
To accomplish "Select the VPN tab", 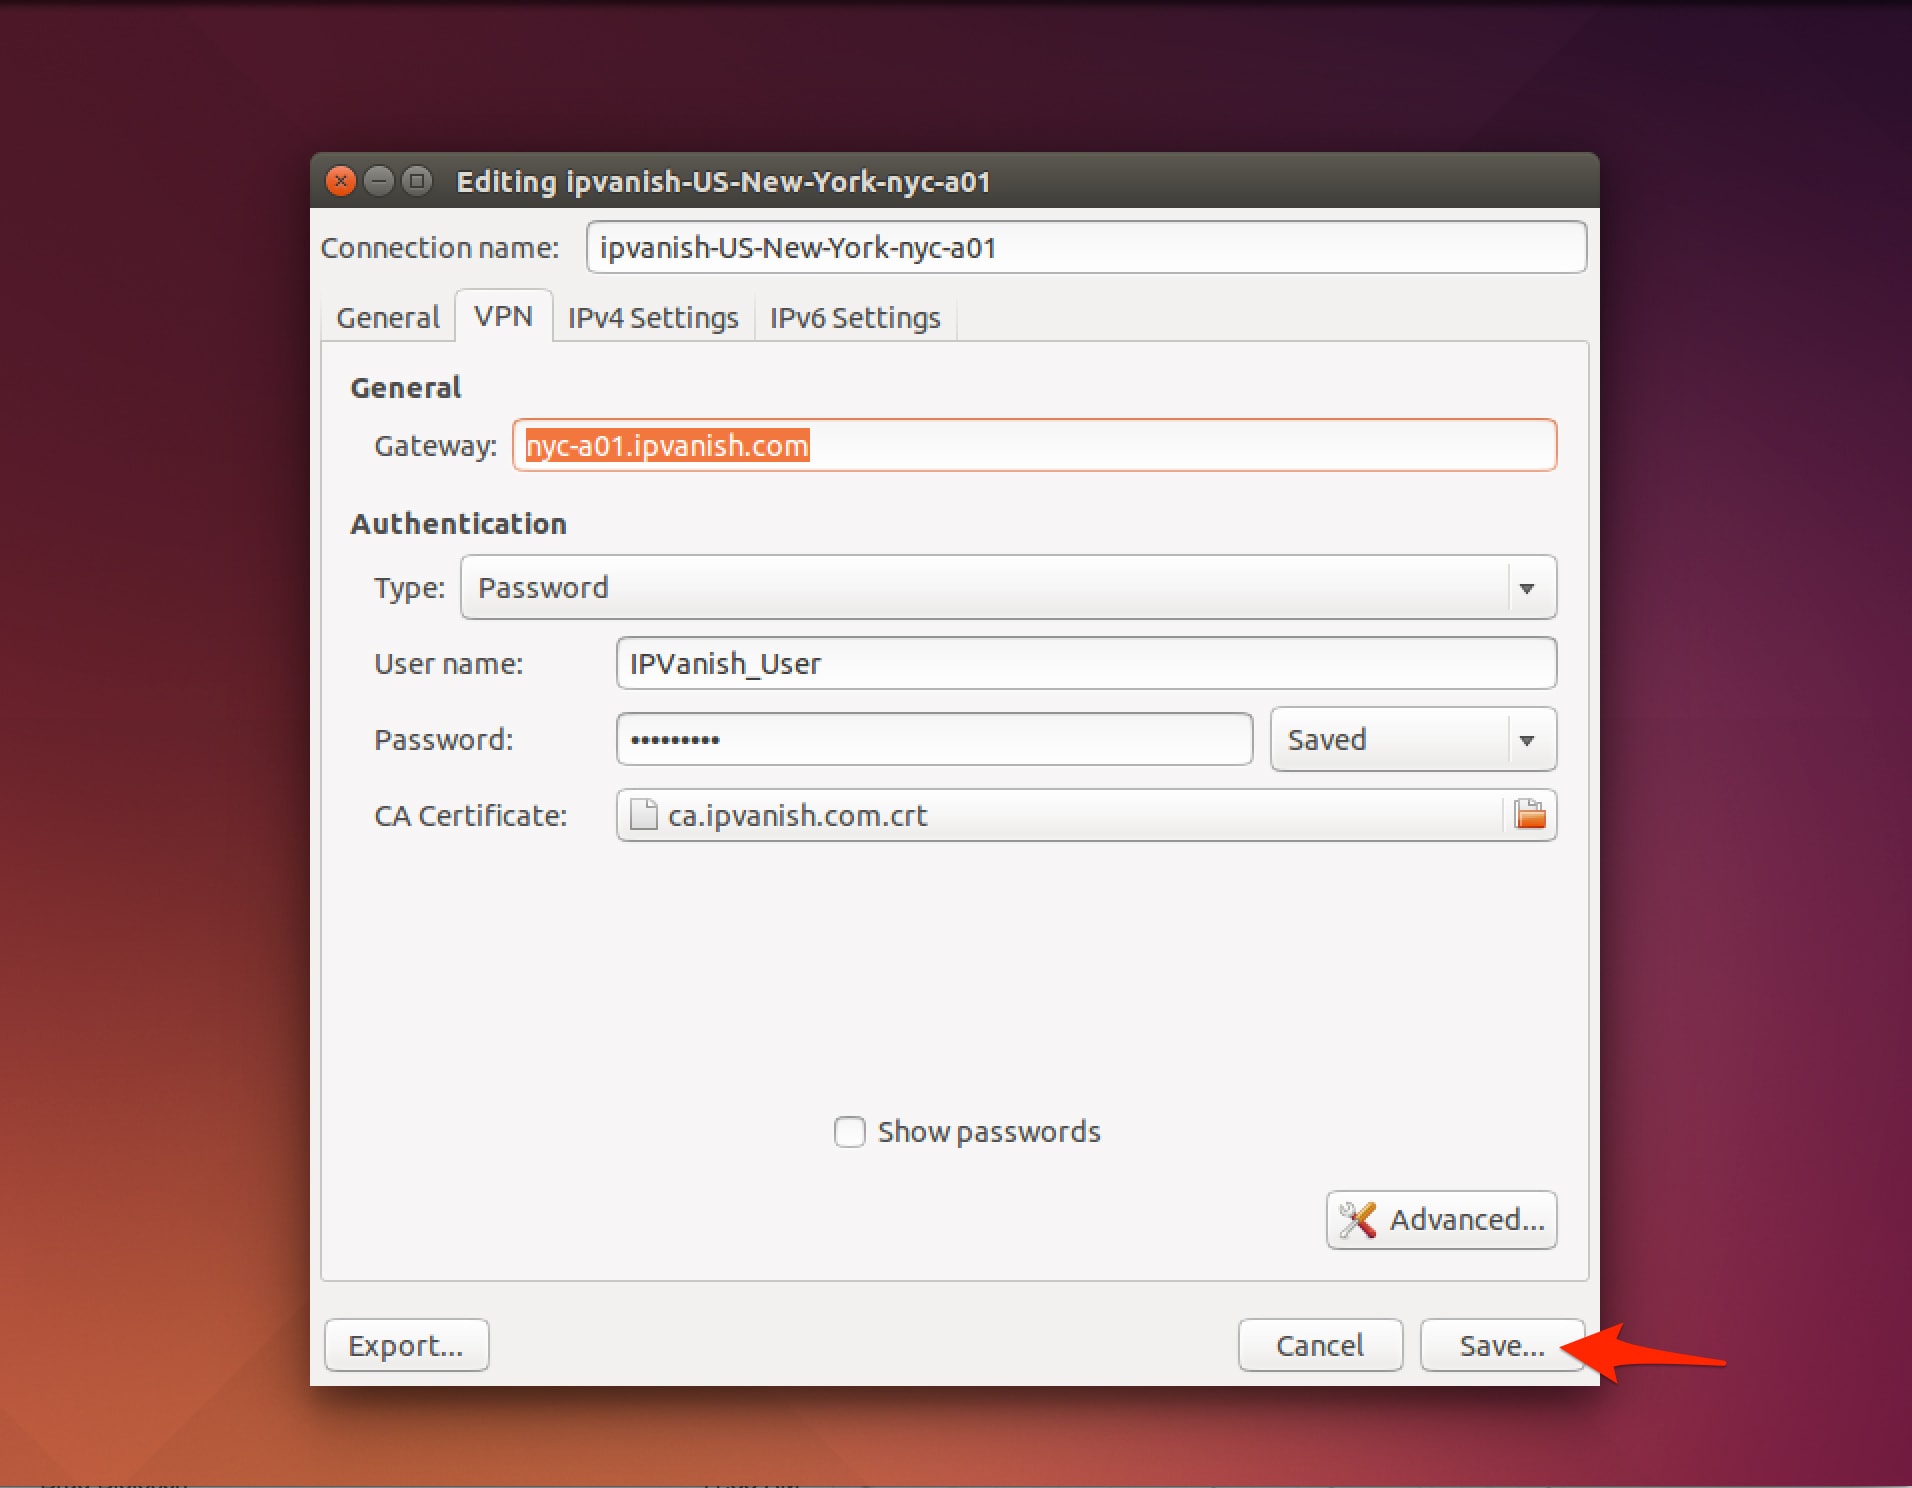I will pos(503,316).
